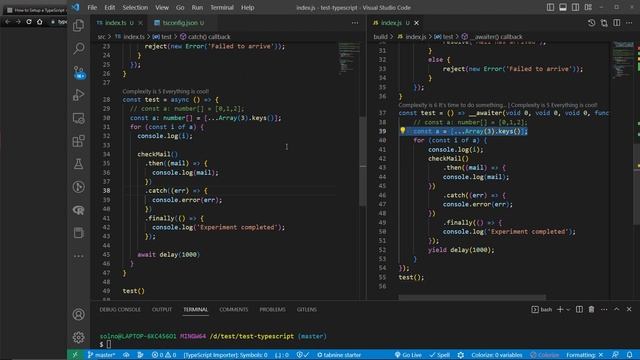Go back in the browser window

pyautogui.click(x=7, y=22)
